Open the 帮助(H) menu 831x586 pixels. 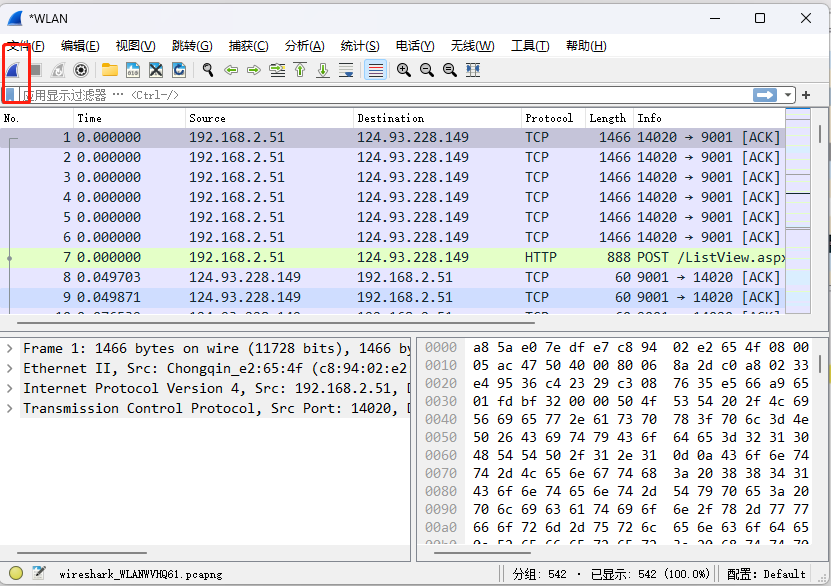click(x=586, y=46)
